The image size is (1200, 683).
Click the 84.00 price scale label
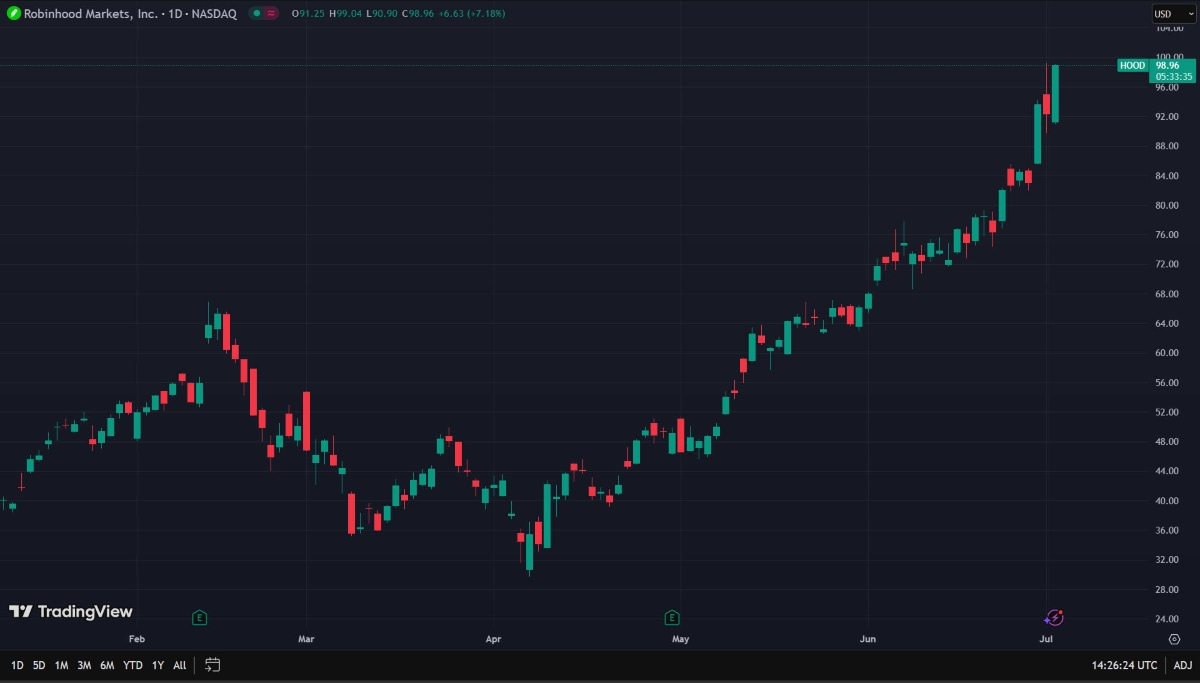[x=1168, y=176]
